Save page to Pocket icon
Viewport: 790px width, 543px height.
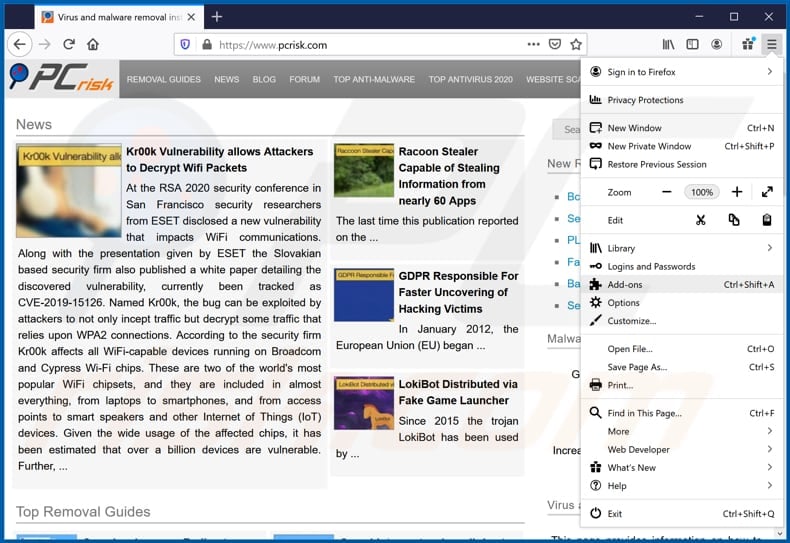(555, 44)
